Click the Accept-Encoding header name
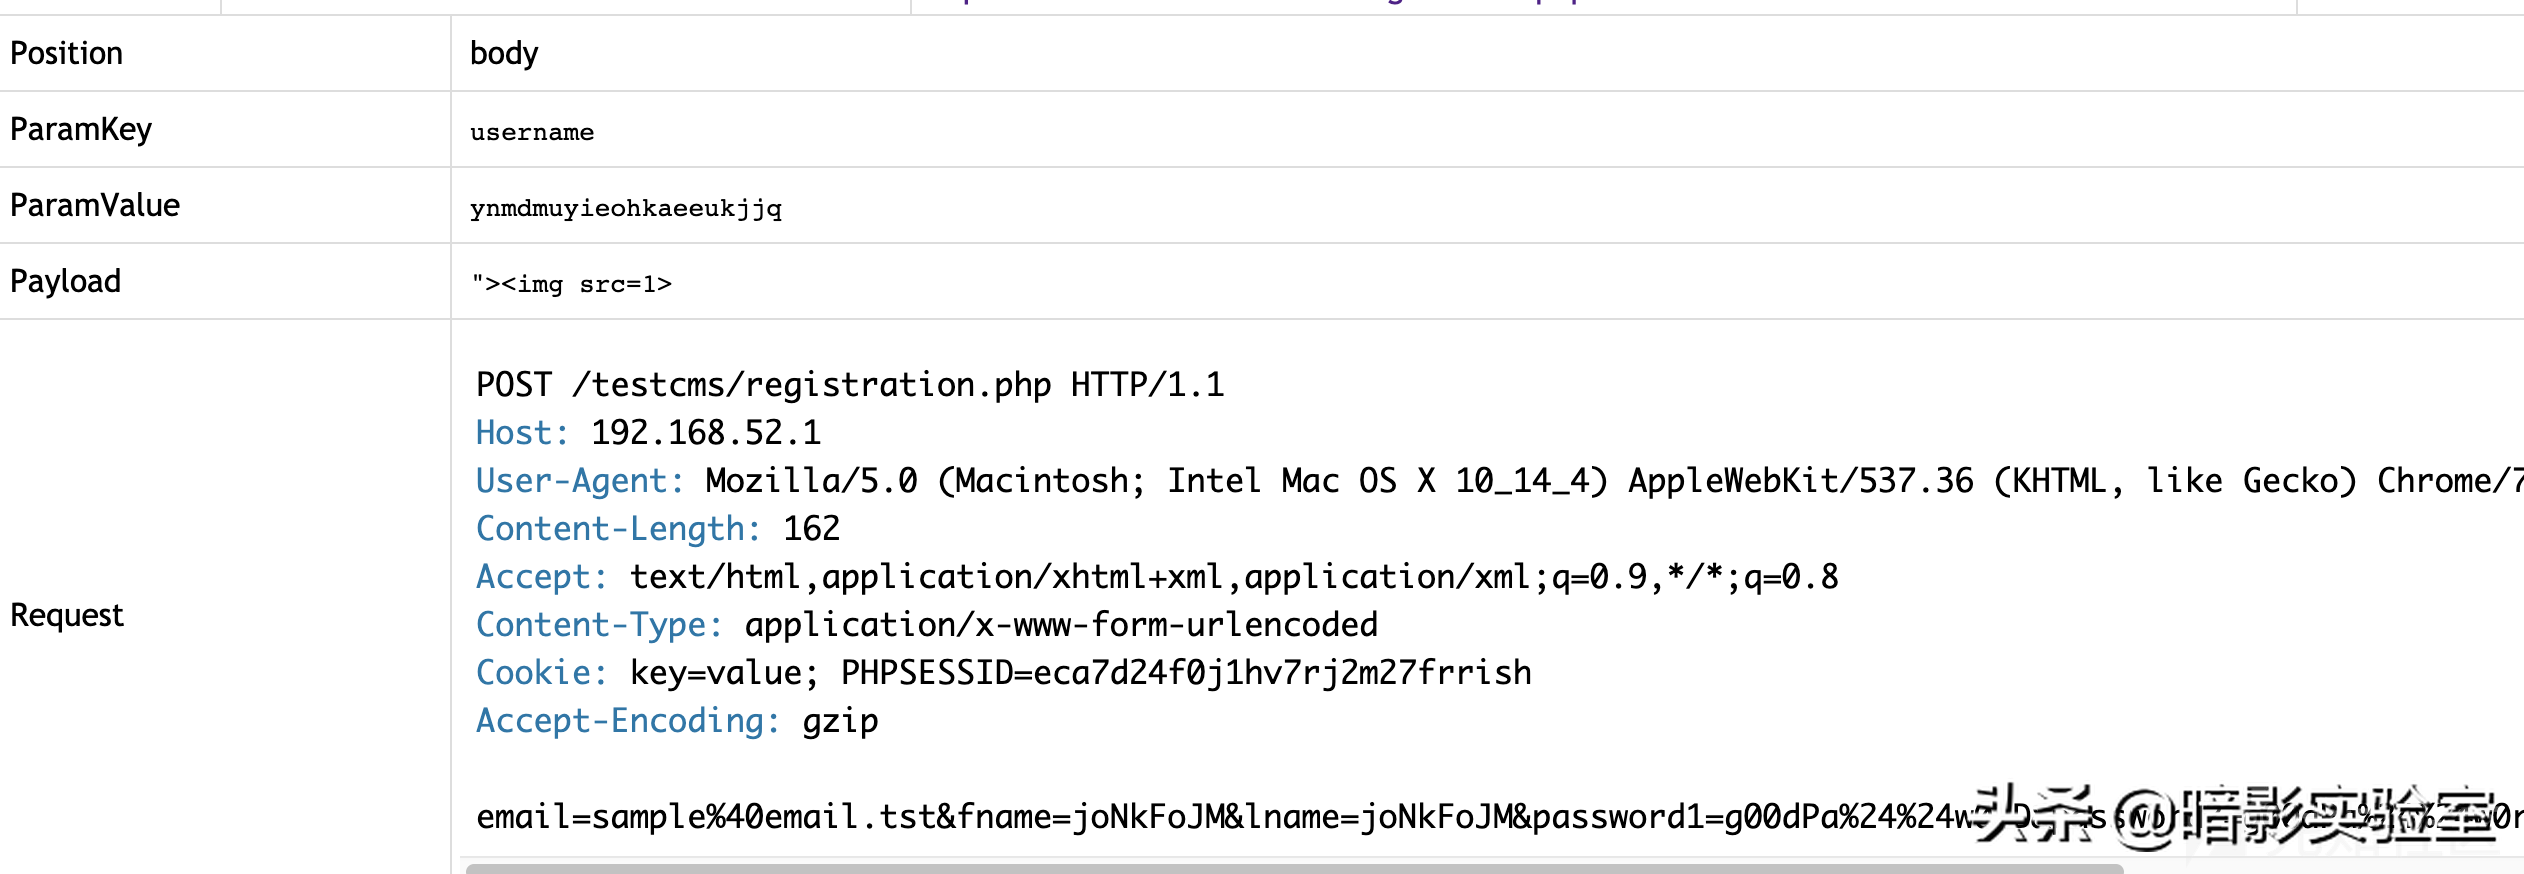Viewport: 2524px width, 874px height. pos(628,721)
